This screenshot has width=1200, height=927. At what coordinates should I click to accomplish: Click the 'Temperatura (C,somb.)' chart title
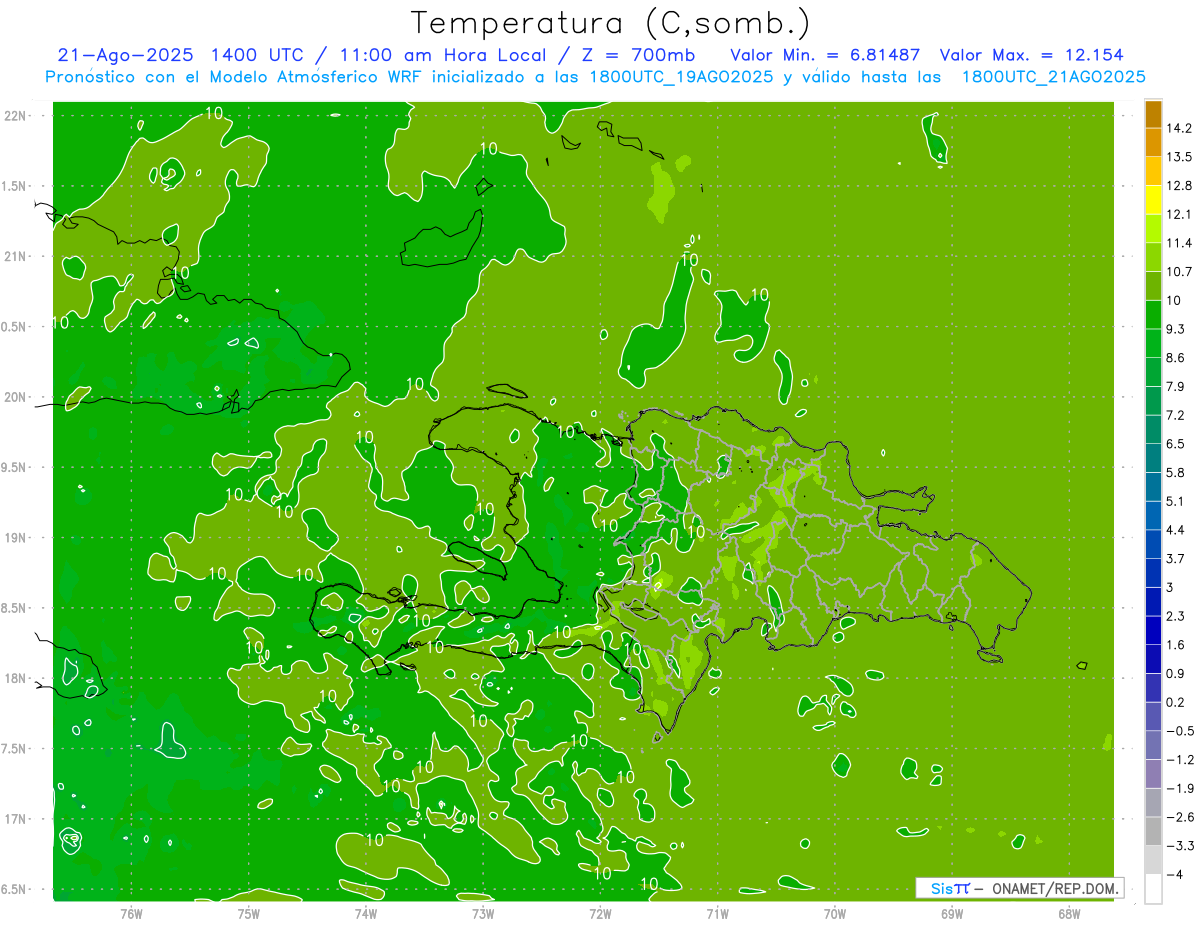[611, 23]
